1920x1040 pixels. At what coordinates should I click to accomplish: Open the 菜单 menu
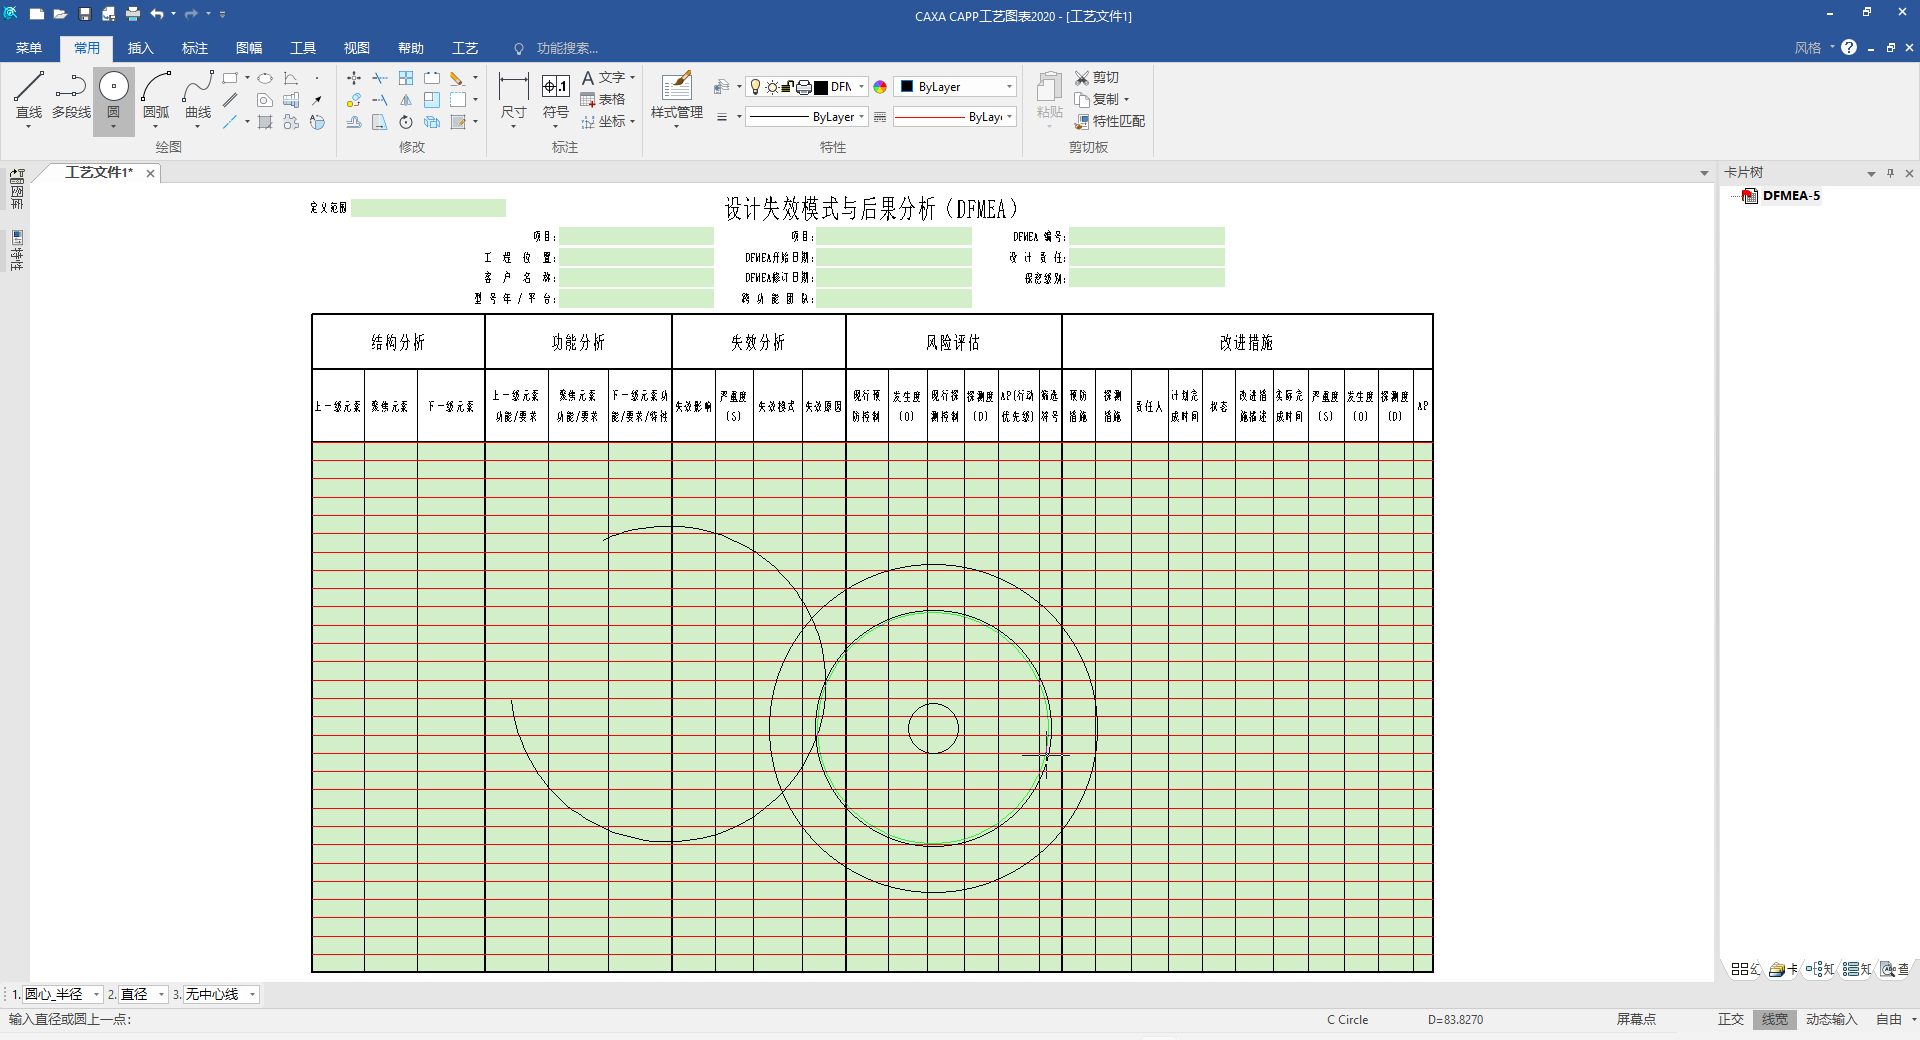pos(29,48)
